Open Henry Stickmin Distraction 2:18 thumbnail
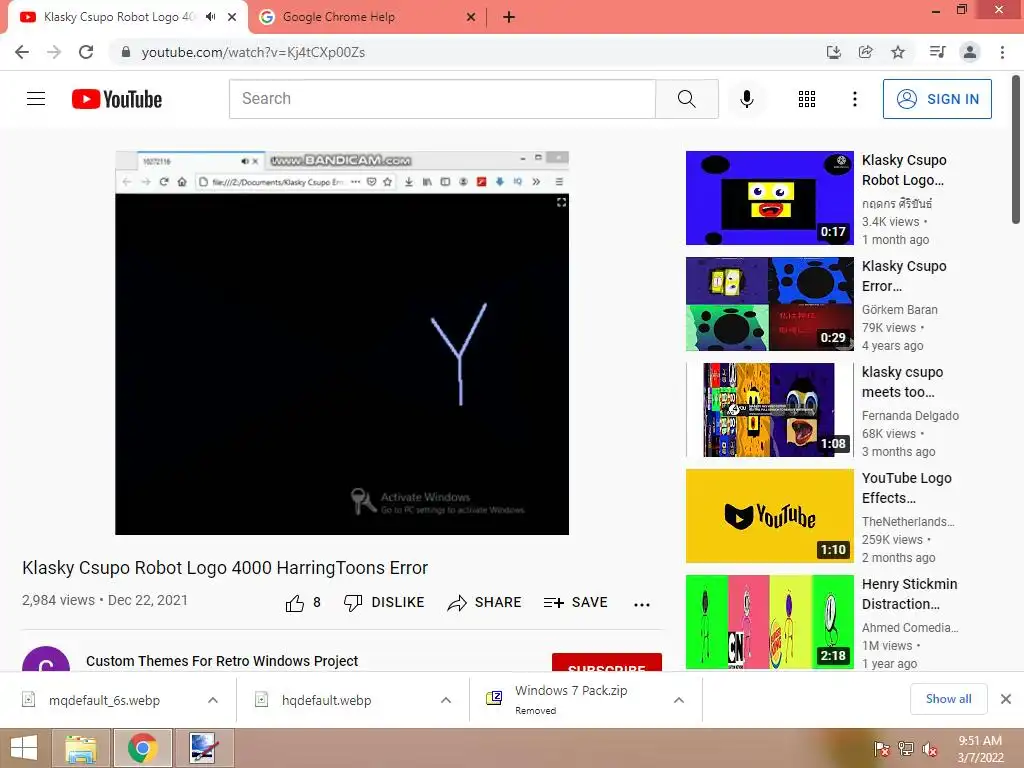This screenshot has width=1024, height=768. (769, 622)
